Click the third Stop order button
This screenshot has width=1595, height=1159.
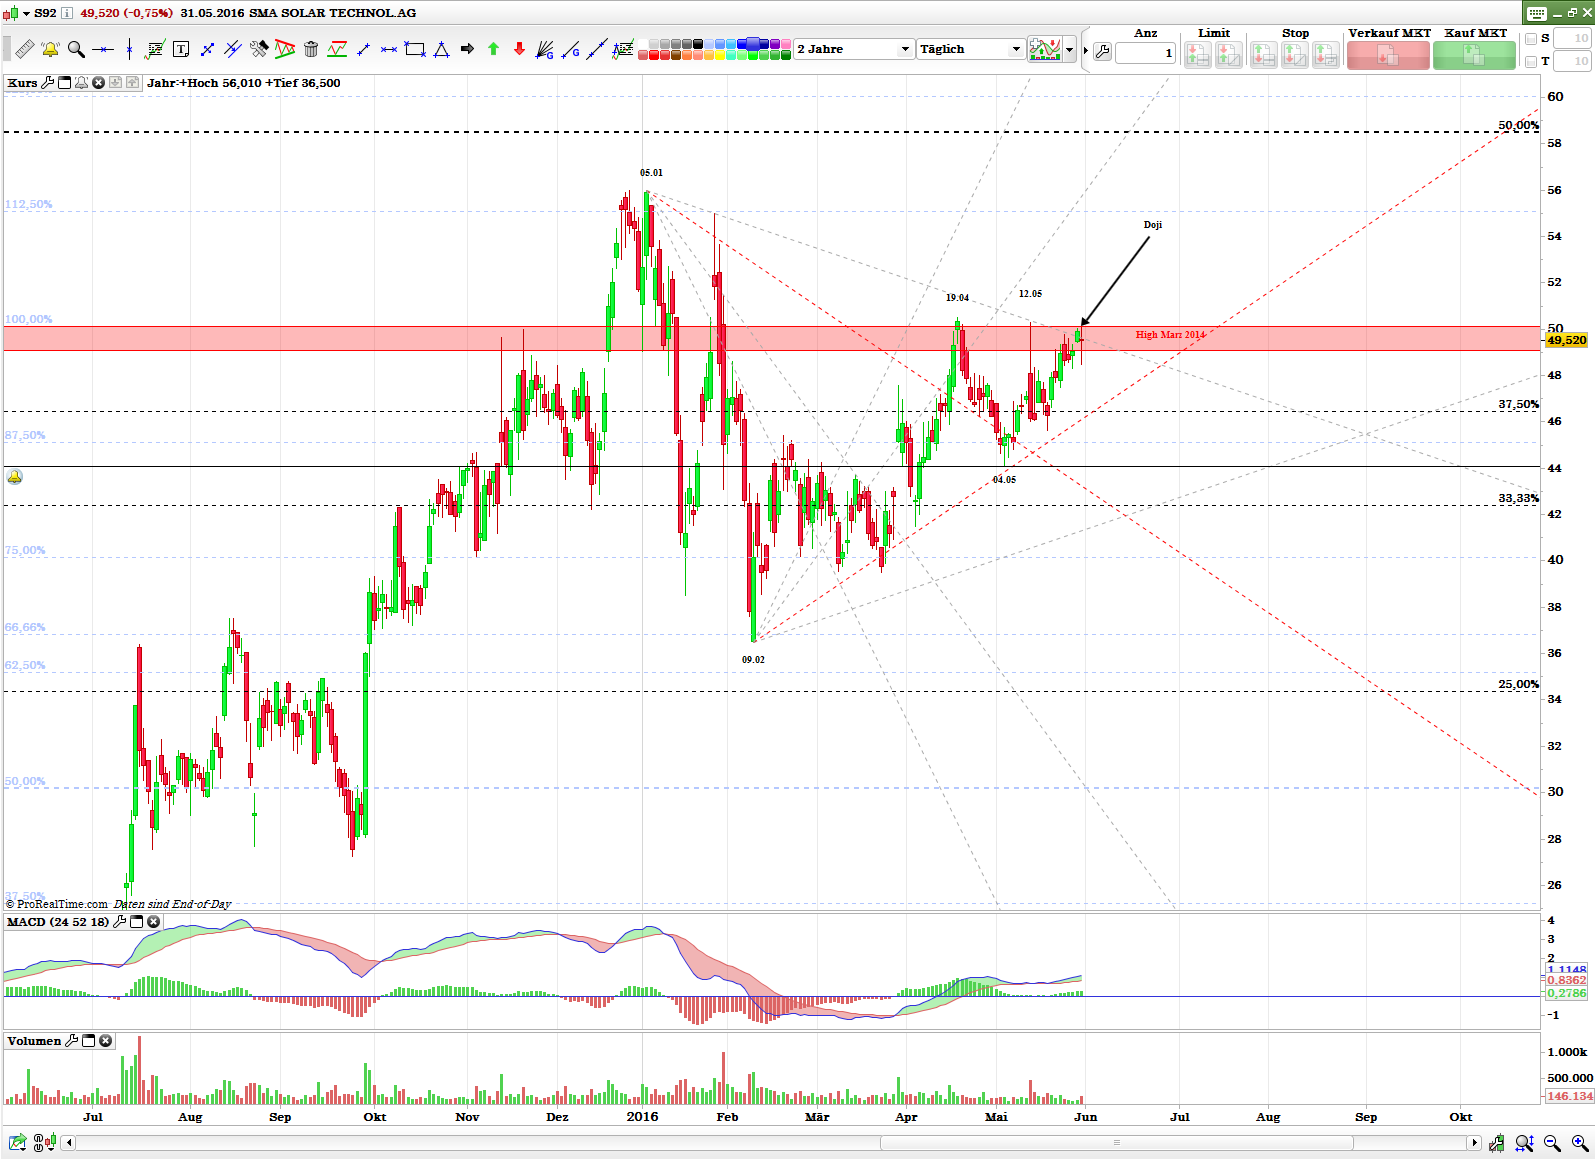[x=1326, y=56]
